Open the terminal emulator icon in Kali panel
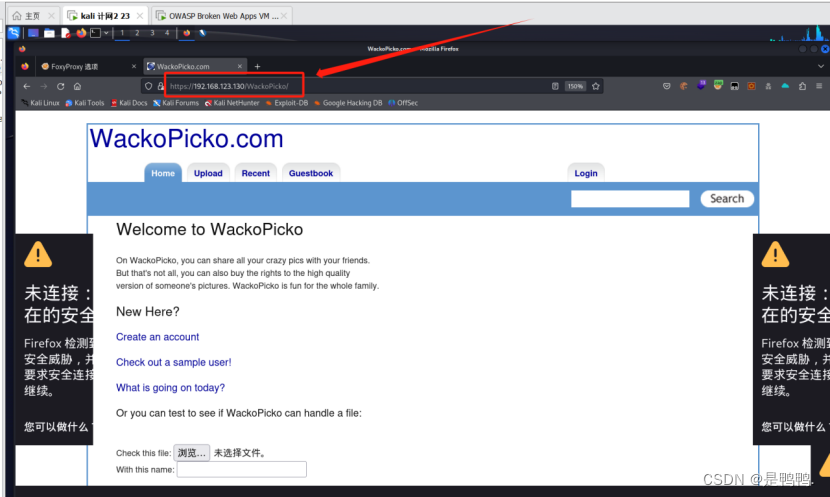The height and width of the screenshot is (497, 830). click(x=95, y=33)
